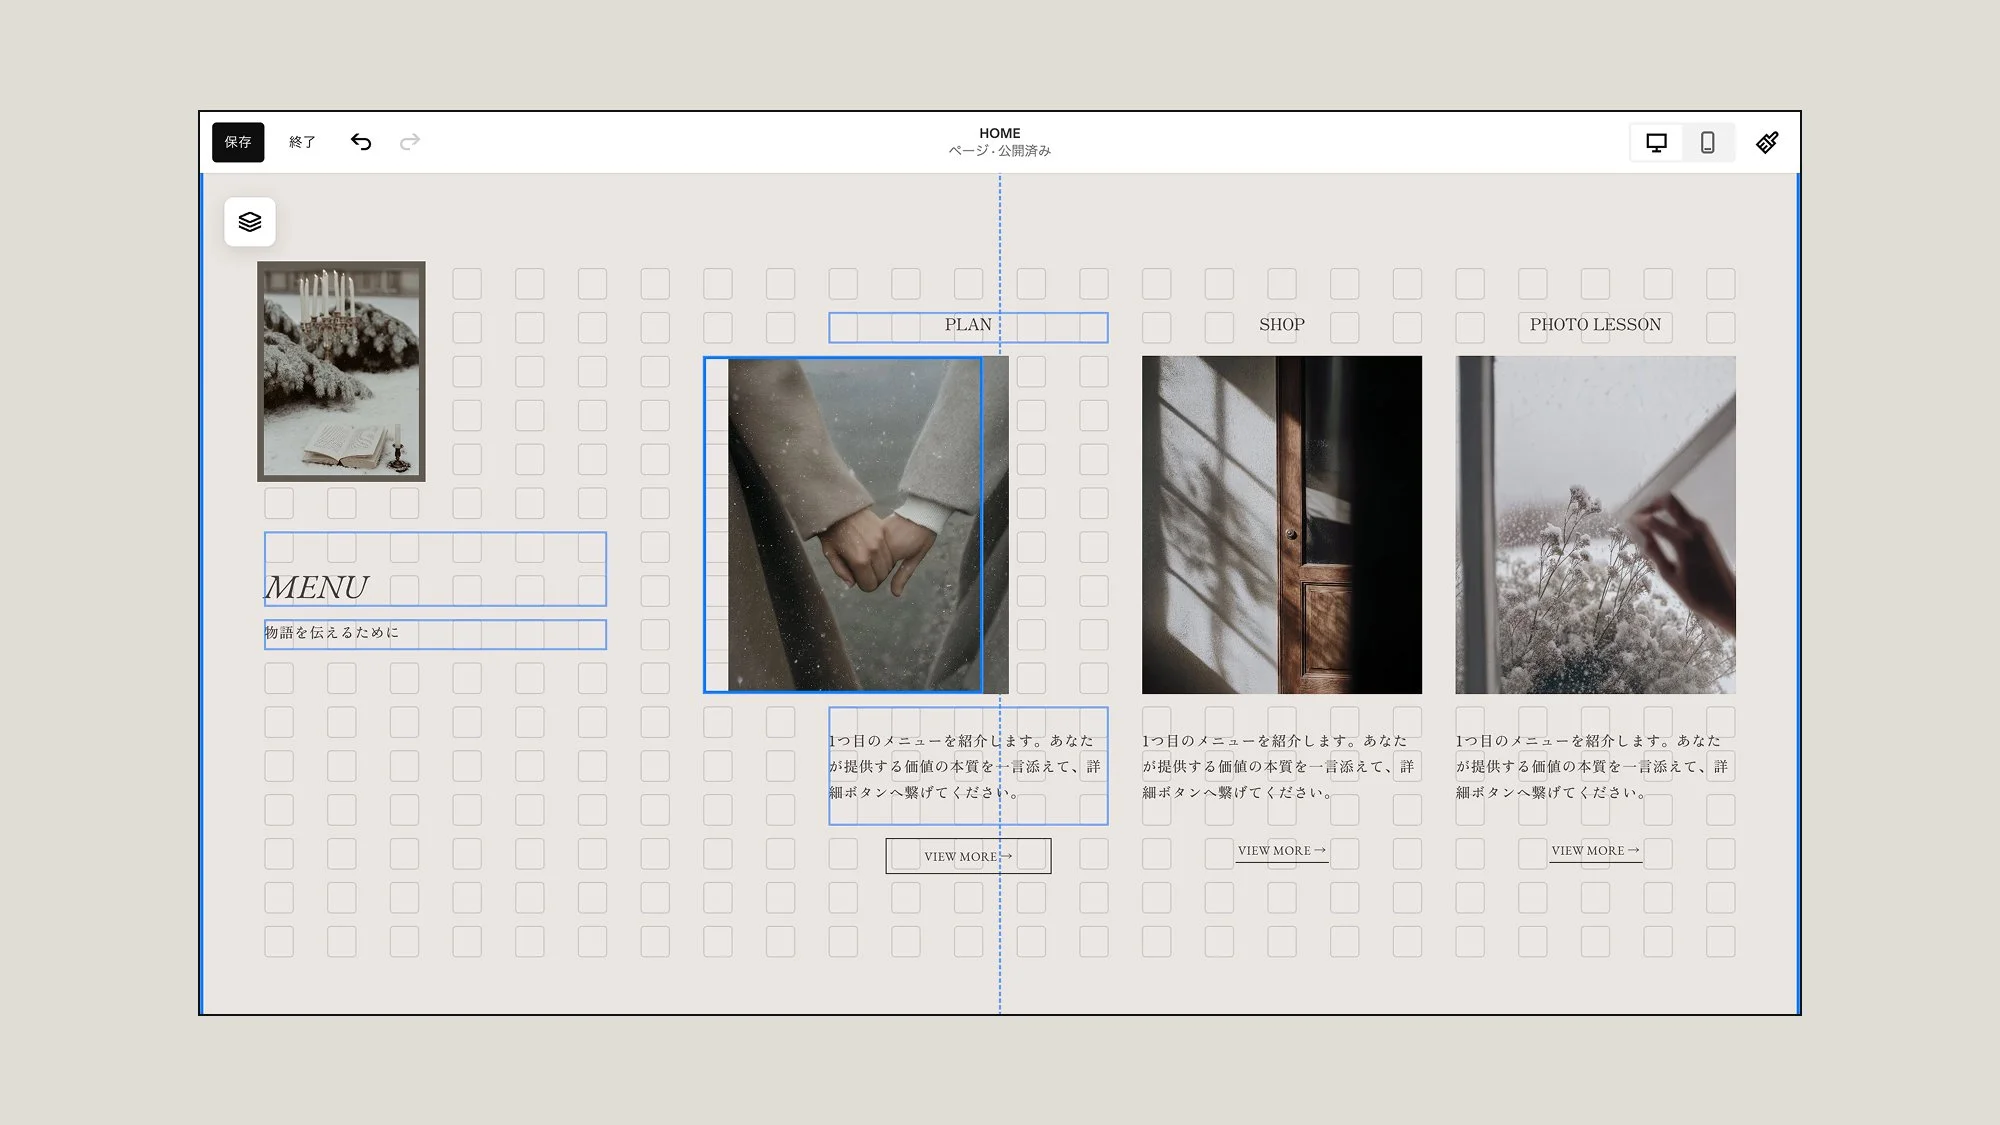2000x1125 pixels.
Task: Select the snowy flowers window image
Action: click(x=1595, y=525)
